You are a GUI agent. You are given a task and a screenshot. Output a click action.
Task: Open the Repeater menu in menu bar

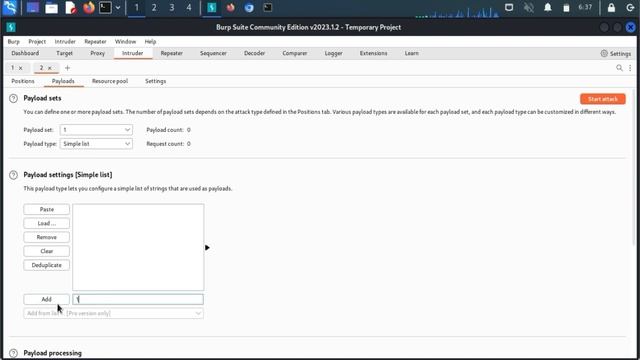point(96,42)
